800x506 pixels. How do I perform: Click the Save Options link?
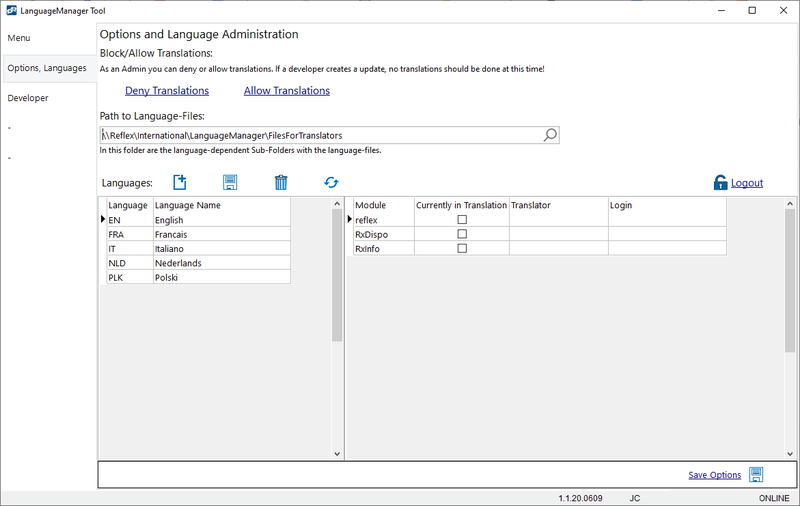click(x=714, y=475)
